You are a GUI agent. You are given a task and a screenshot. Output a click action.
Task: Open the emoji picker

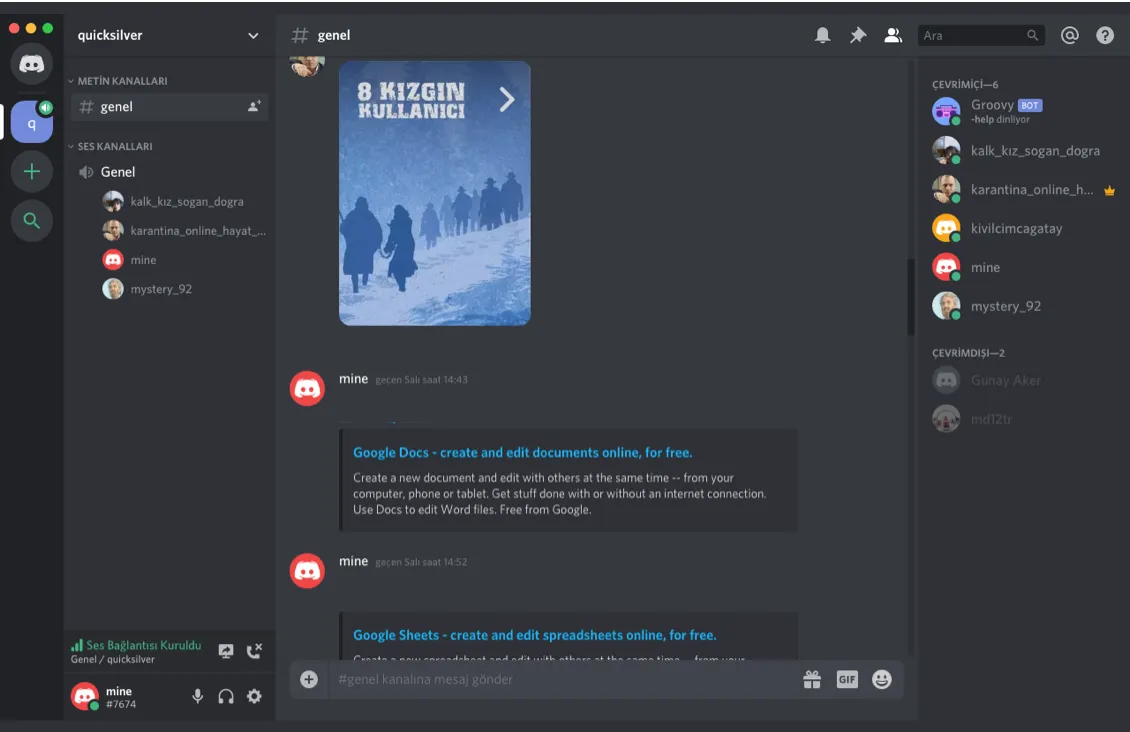(881, 678)
